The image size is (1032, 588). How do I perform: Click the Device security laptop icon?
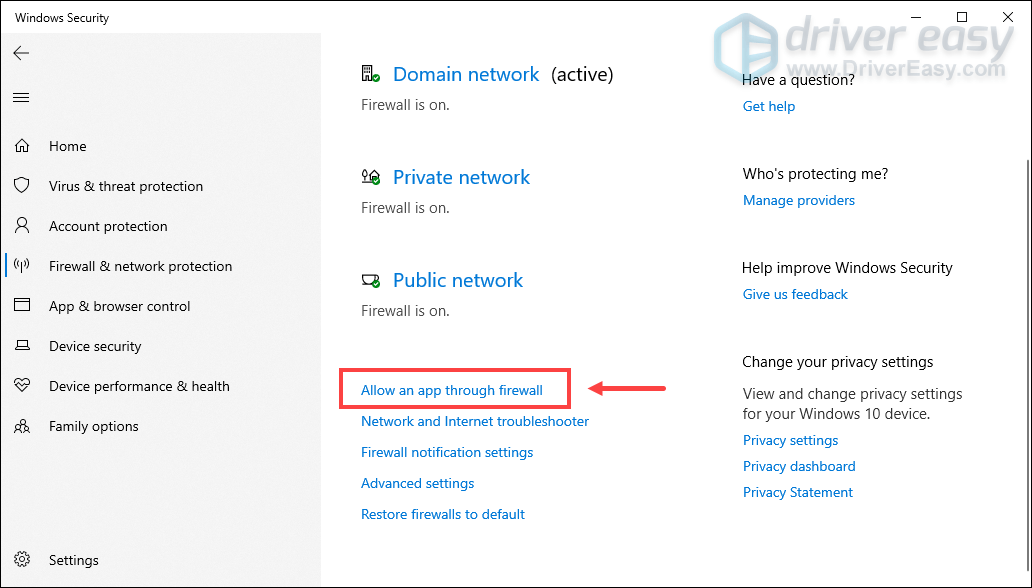tap(22, 346)
